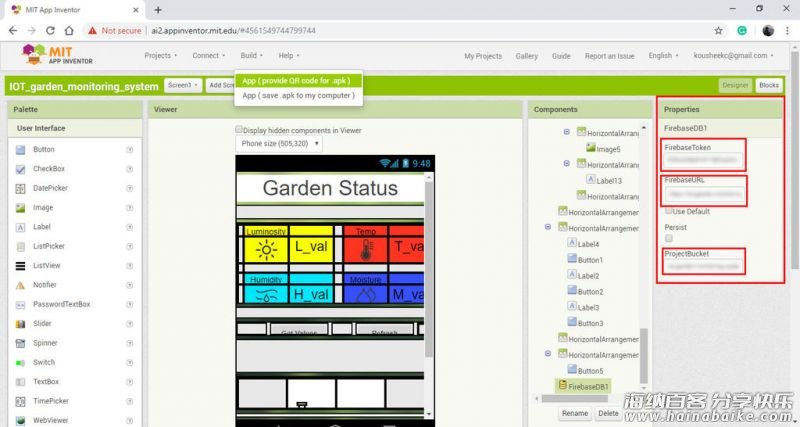Screen dimensions: 800x427
Task: Click the ProjectBucket input field
Action: click(703, 266)
